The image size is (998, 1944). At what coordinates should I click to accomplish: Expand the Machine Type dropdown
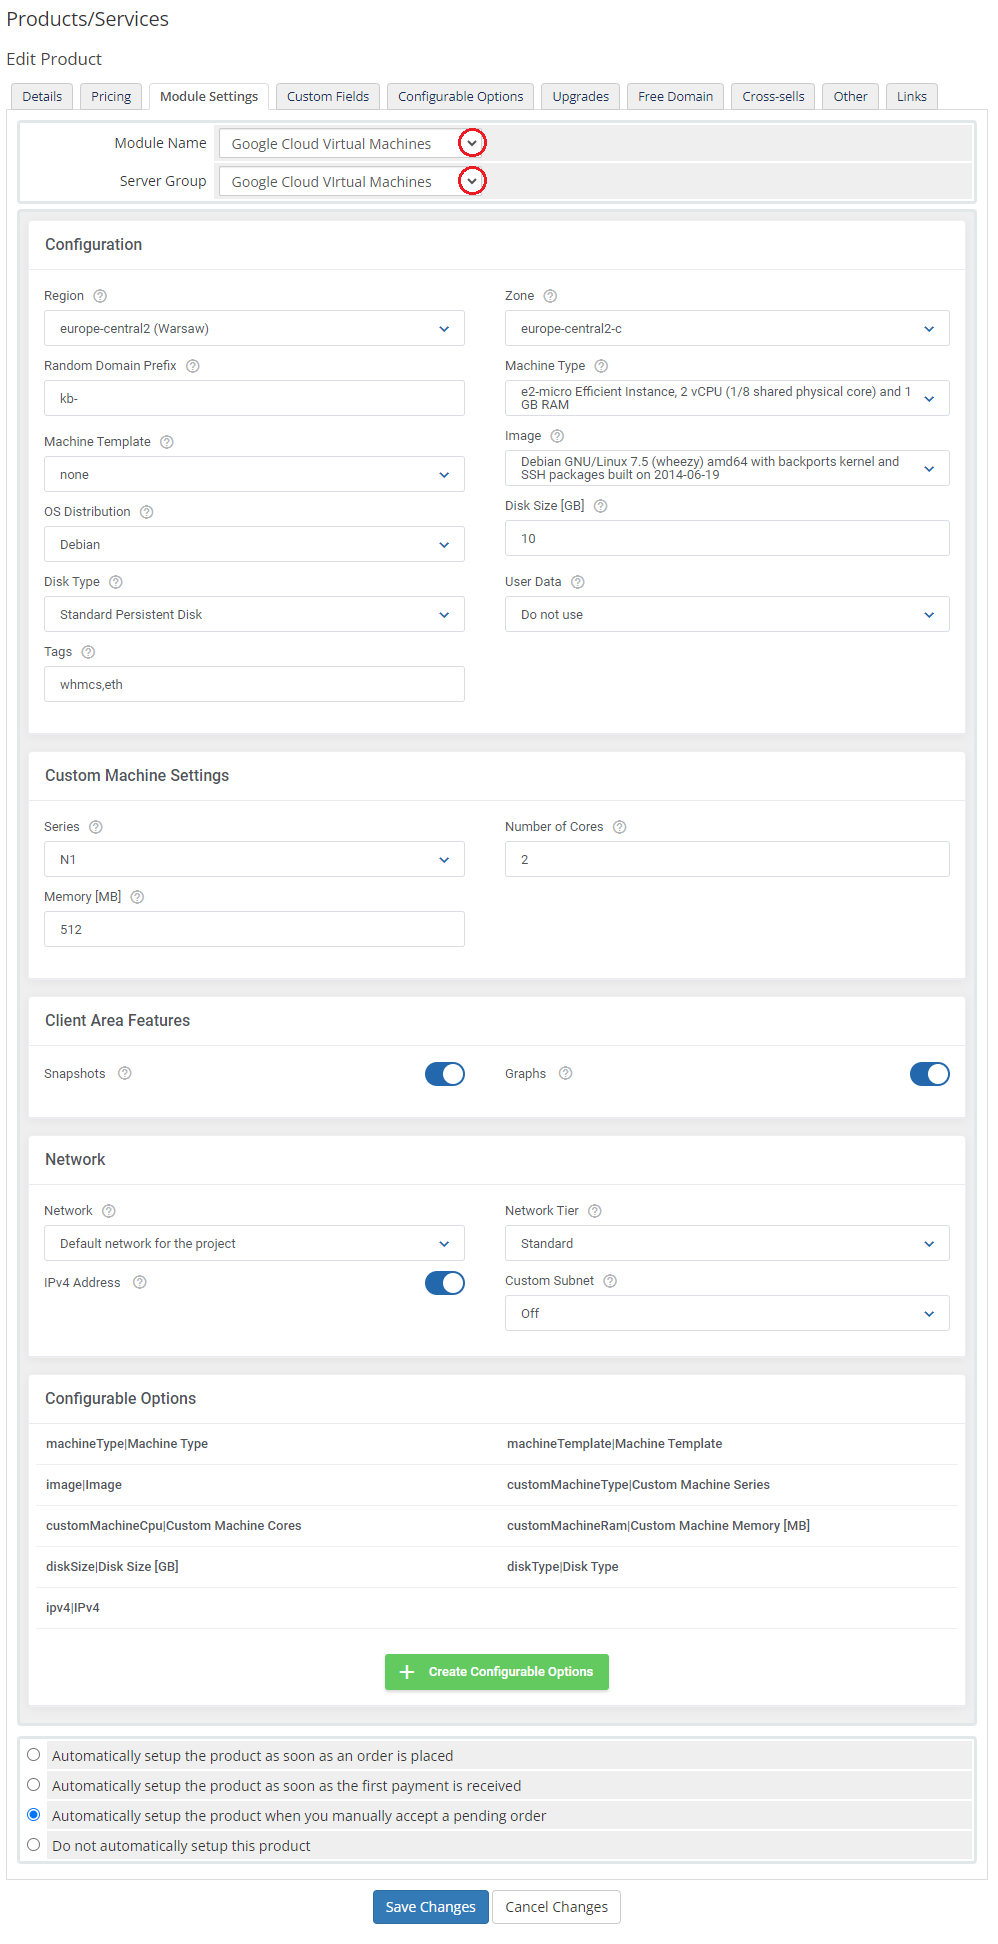point(727,398)
